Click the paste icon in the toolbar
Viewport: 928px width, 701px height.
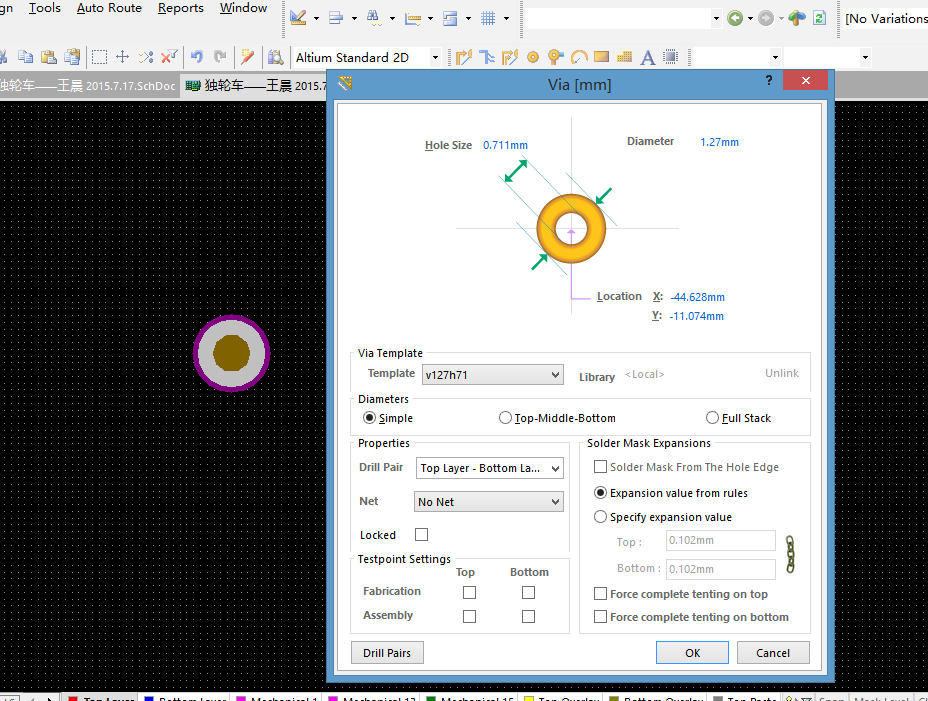(x=49, y=57)
